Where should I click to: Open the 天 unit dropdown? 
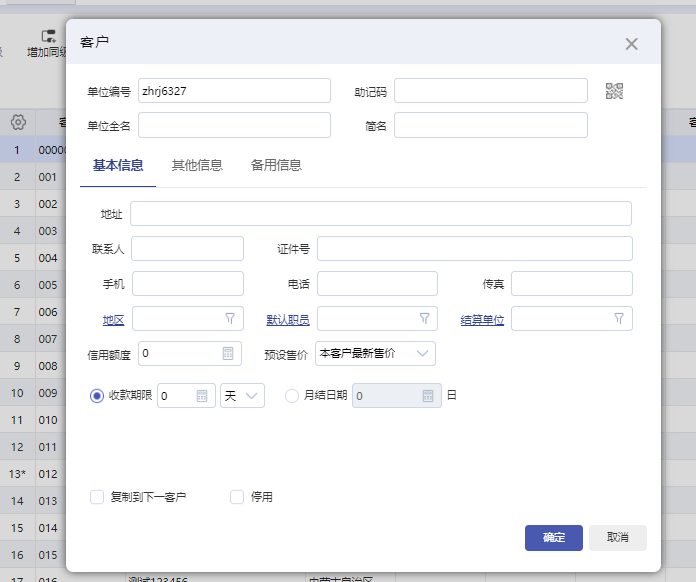[241, 396]
